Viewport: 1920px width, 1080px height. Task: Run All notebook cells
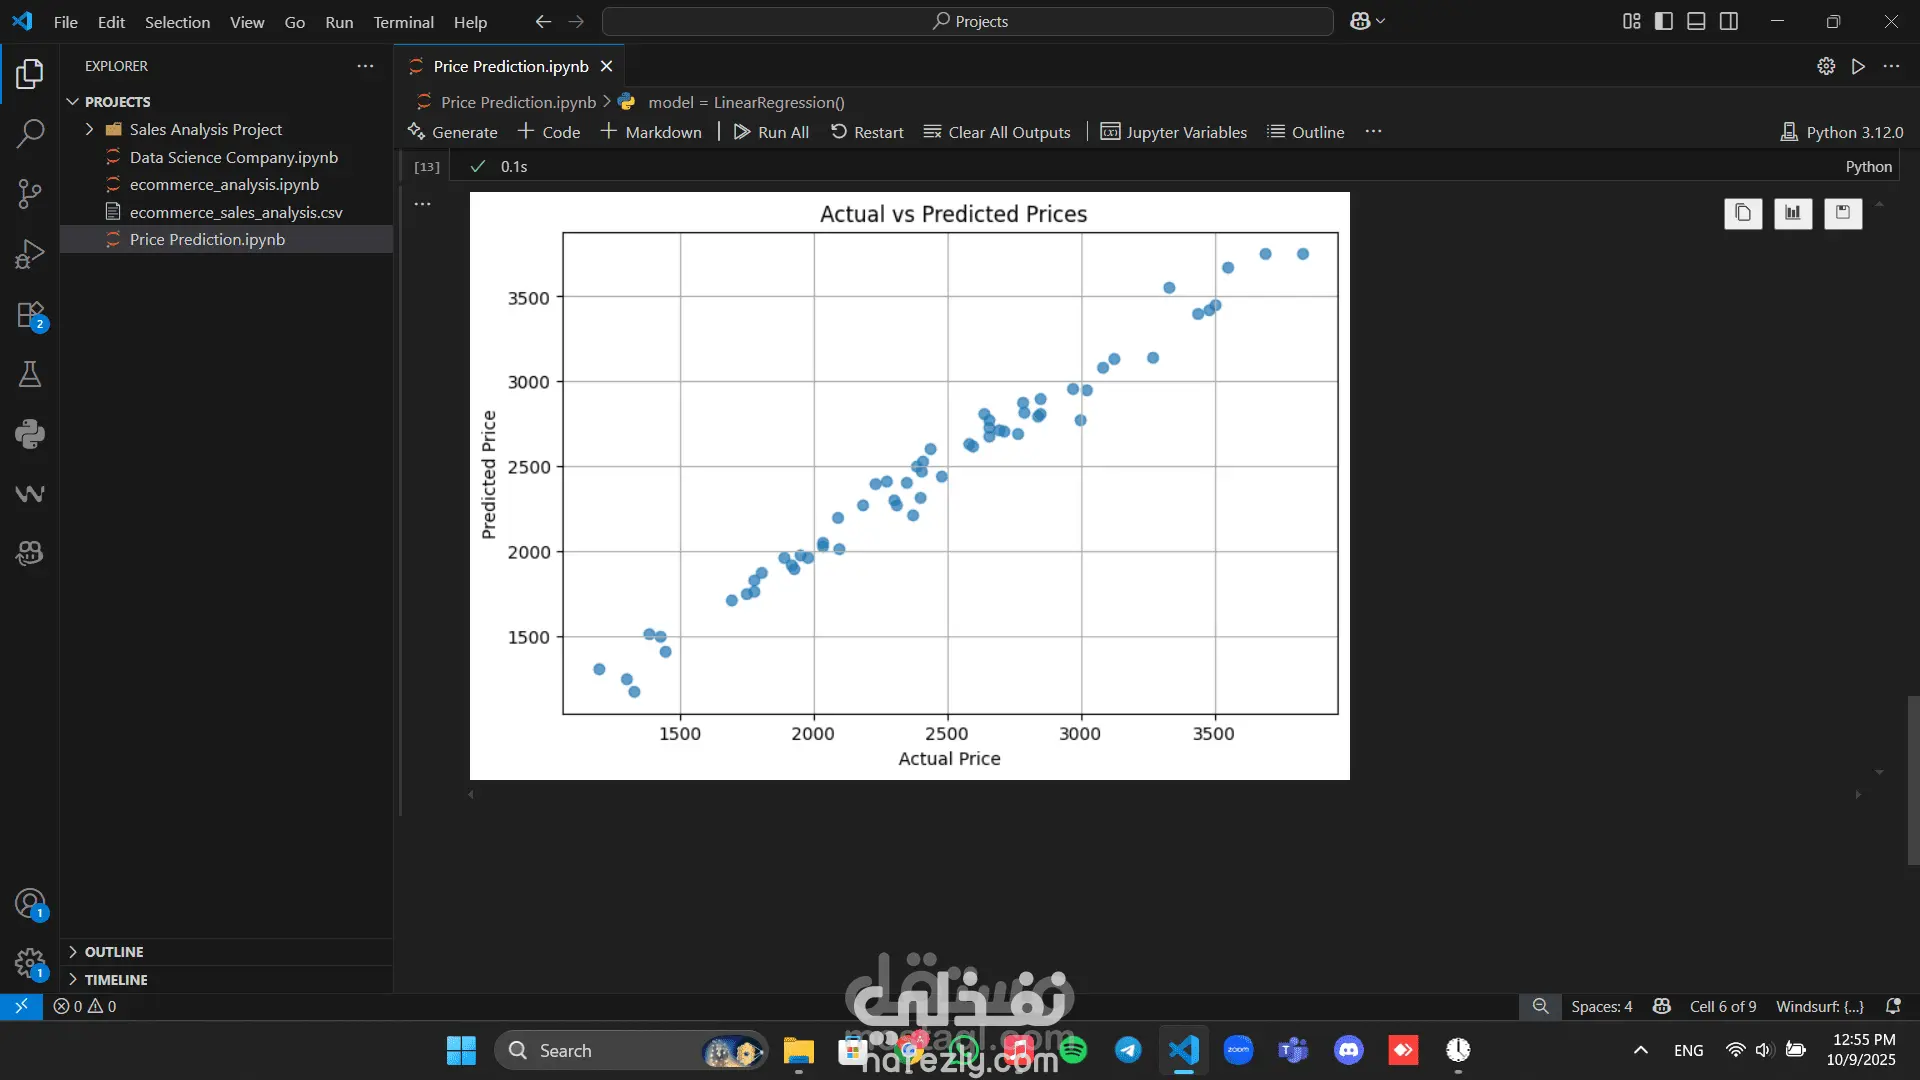click(x=771, y=132)
